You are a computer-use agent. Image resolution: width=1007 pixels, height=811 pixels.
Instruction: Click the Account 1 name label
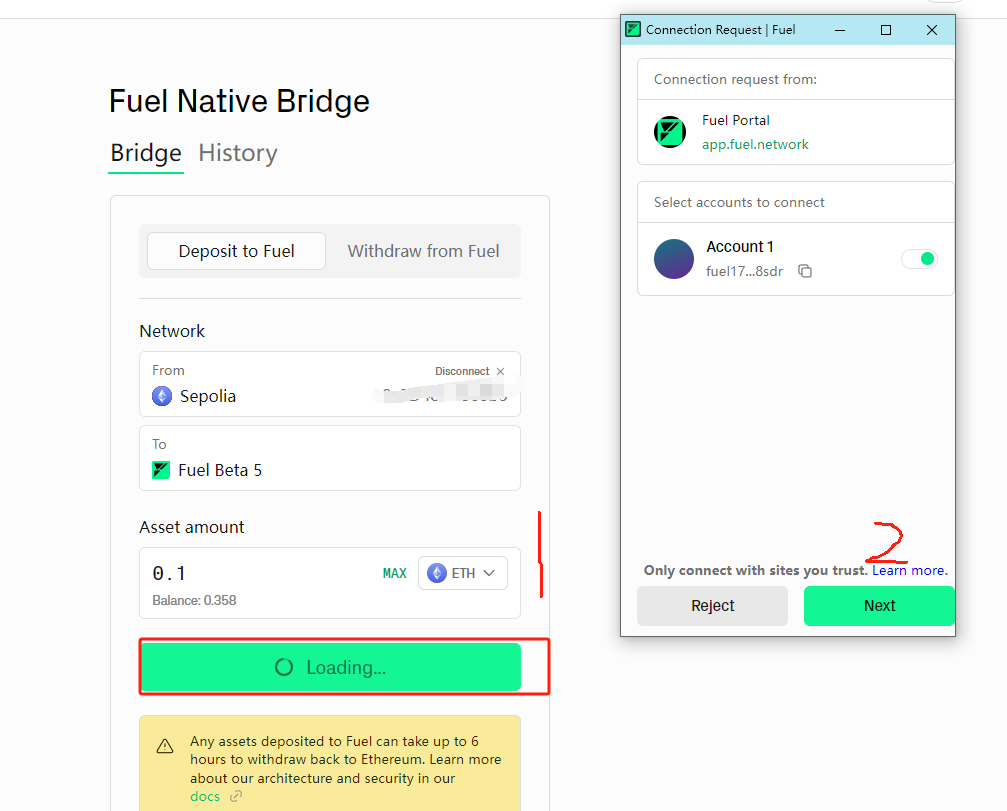740,247
